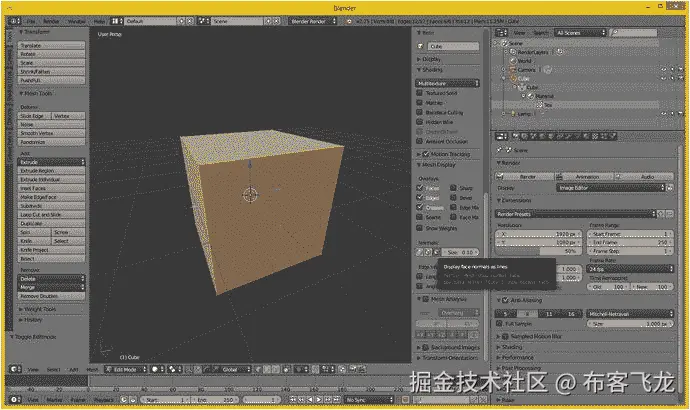Click the Loop Cut and Slide button
This screenshot has width=690, height=410.
pyautogui.click(x=51, y=215)
